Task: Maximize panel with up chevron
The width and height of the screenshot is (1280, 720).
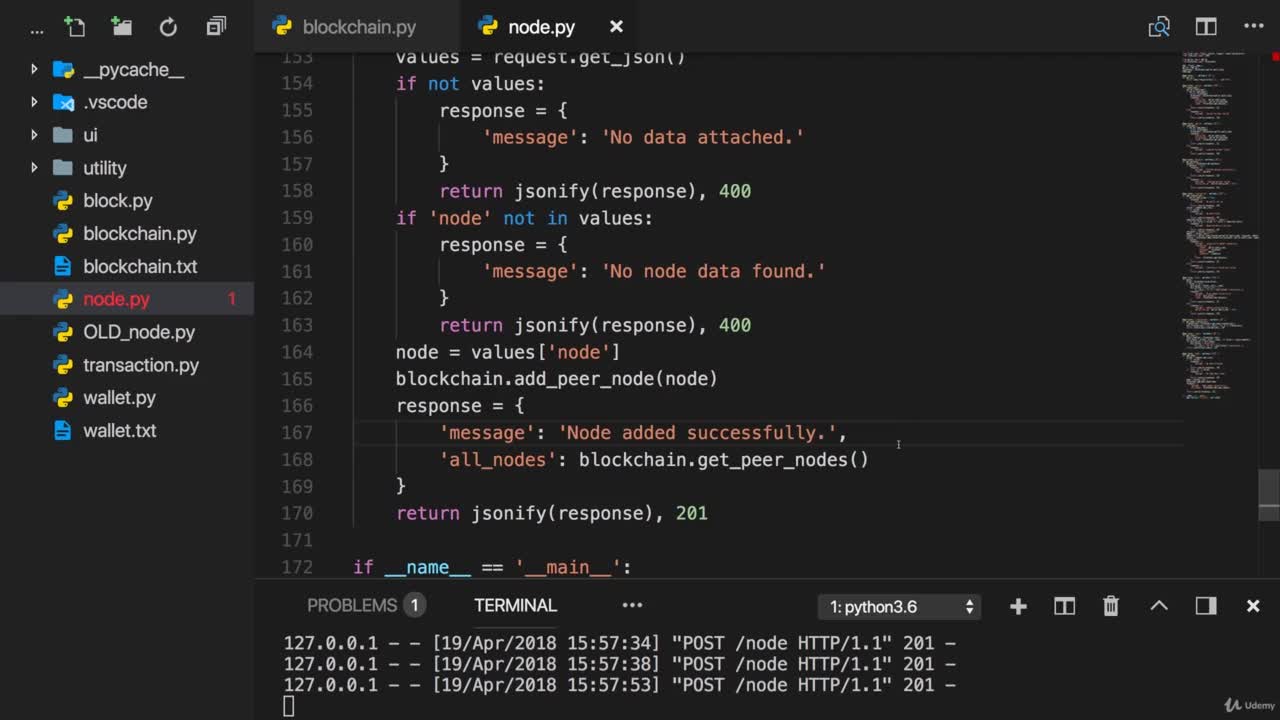Action: (x=1159, y=606)
